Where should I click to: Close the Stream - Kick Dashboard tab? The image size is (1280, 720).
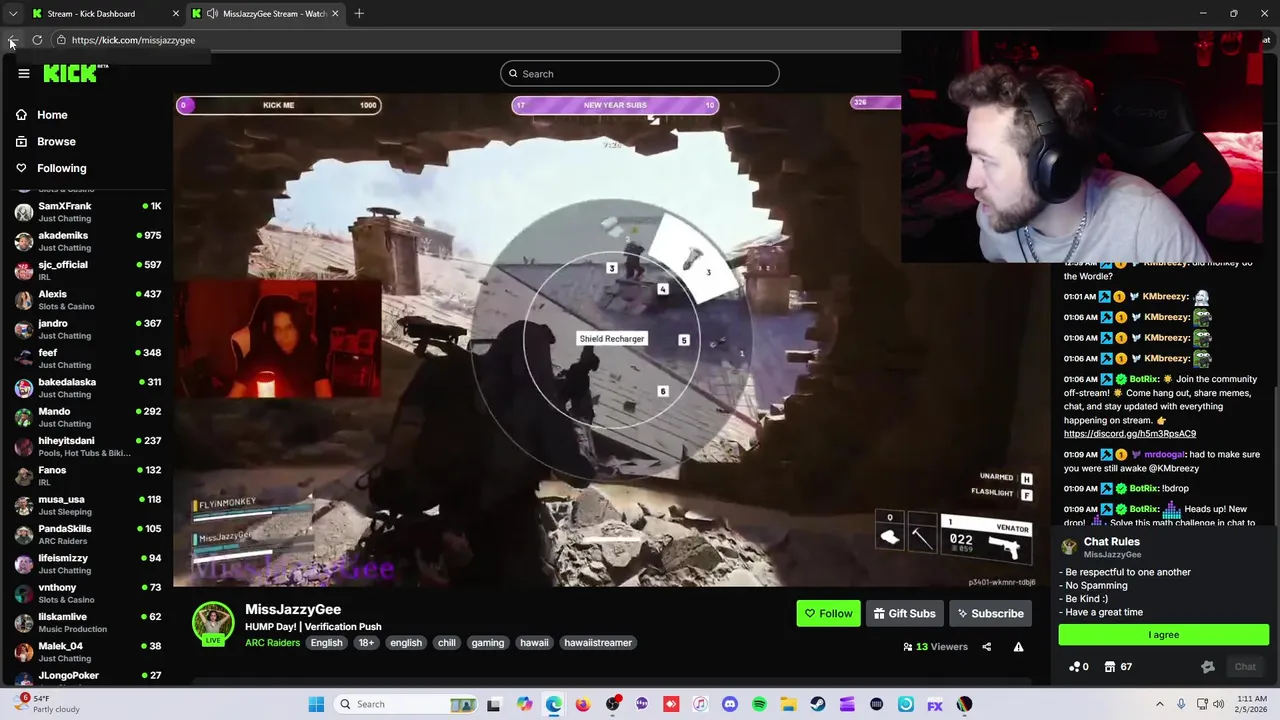coord(176,14)
